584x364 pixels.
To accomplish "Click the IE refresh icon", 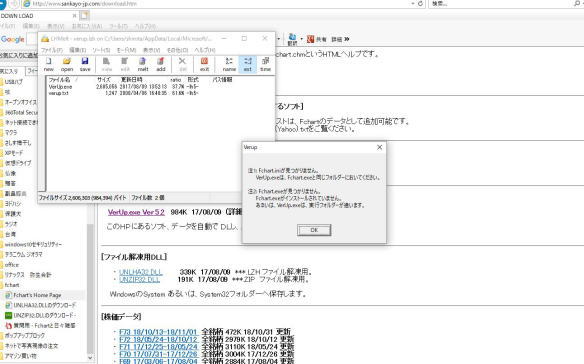I will tap(420, 4).
